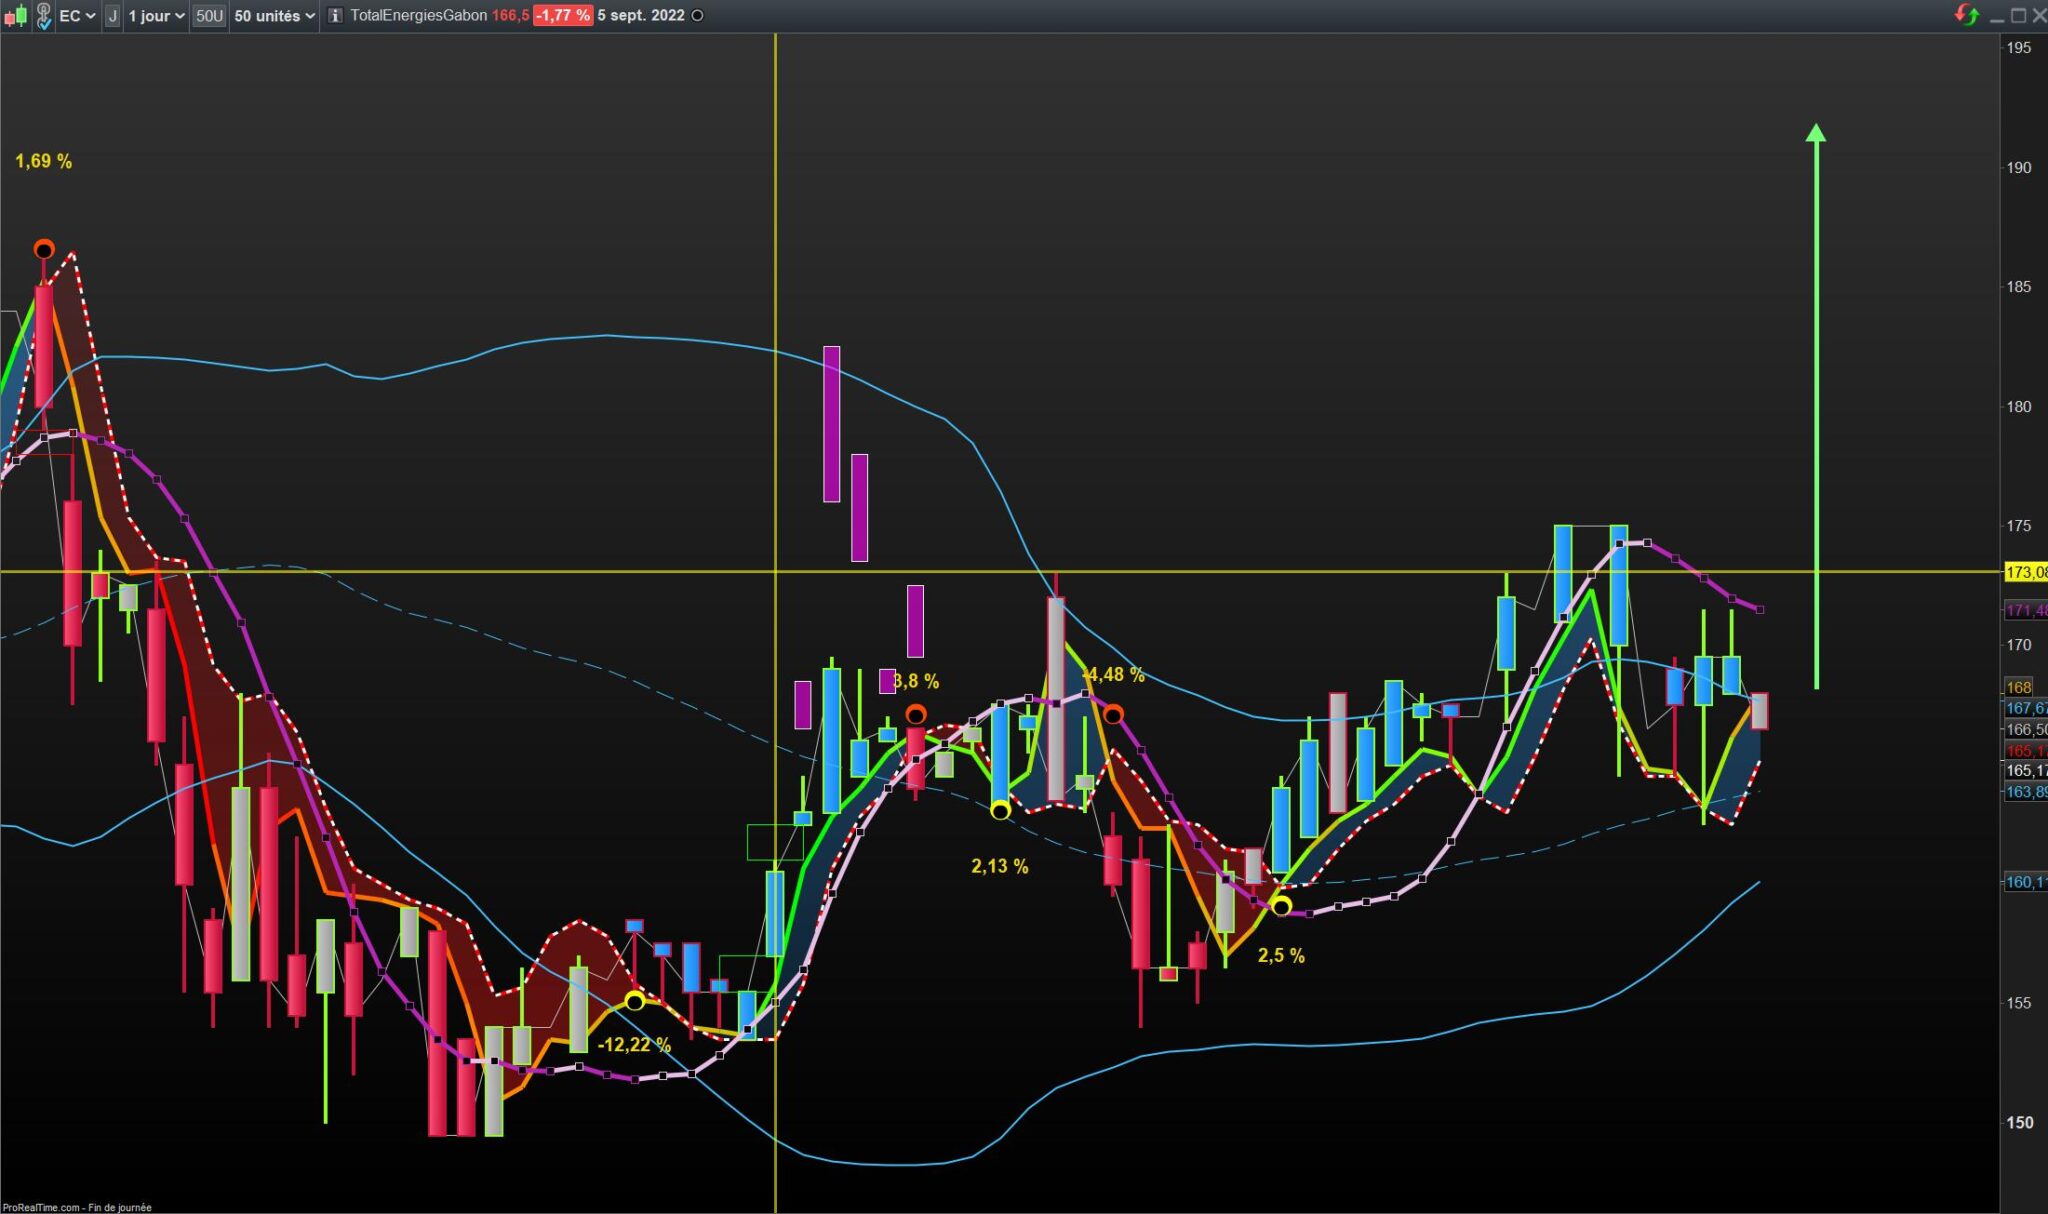The width and height of the screenshot is (2048, 1214).
Task: Click the linked-chart group icon with checkmark
Action: click(43, 16)
